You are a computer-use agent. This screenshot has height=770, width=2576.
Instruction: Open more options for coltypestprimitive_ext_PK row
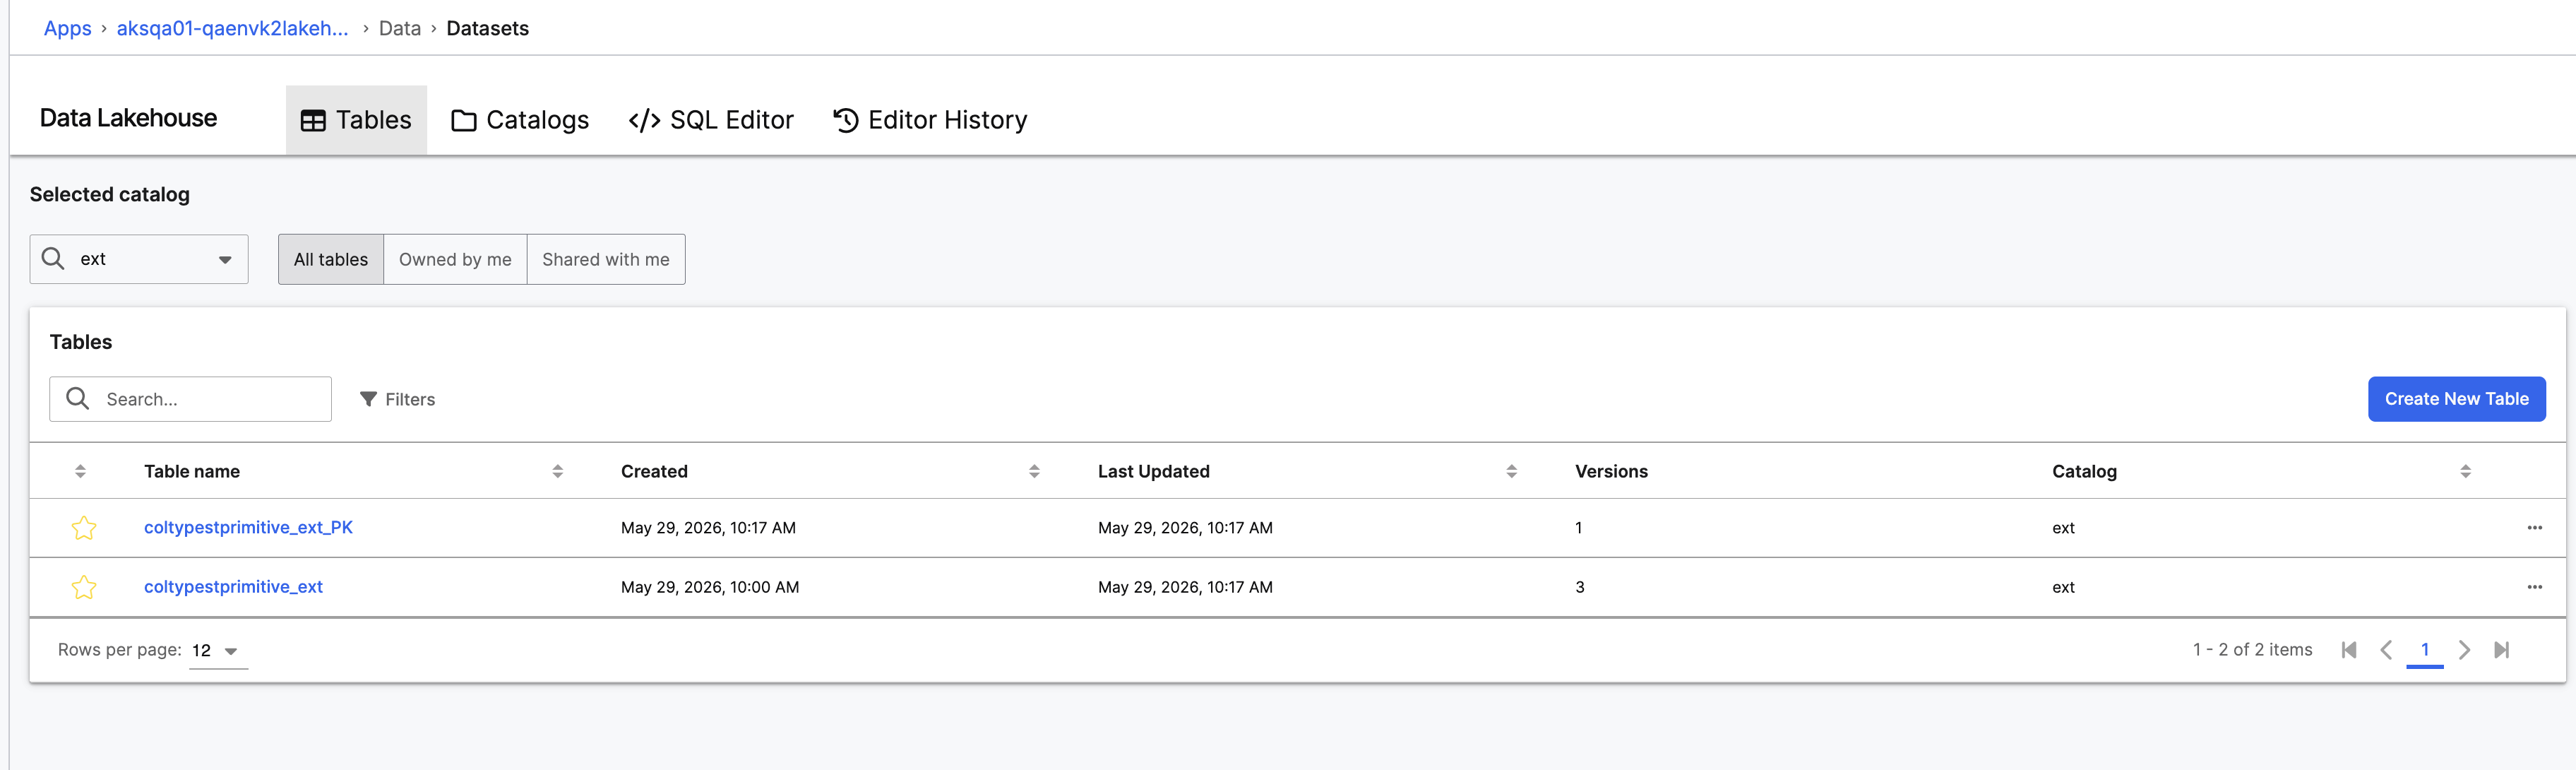pyautogui.click(x=2534, y=528)
